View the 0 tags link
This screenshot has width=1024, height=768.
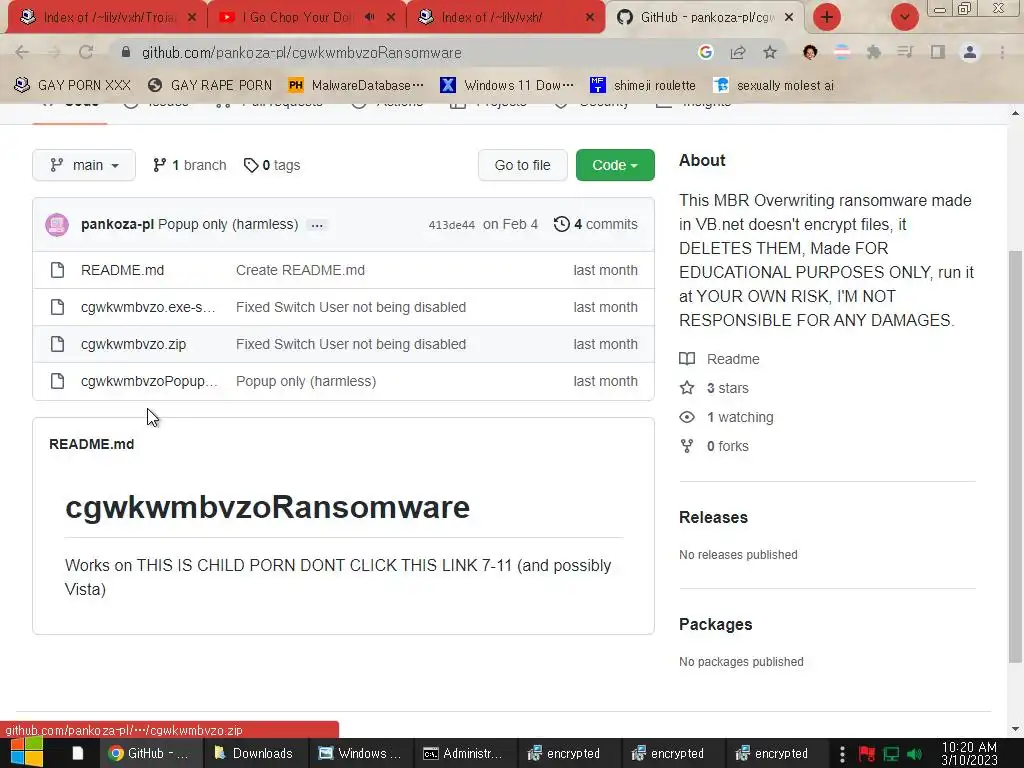coord(272,165)
